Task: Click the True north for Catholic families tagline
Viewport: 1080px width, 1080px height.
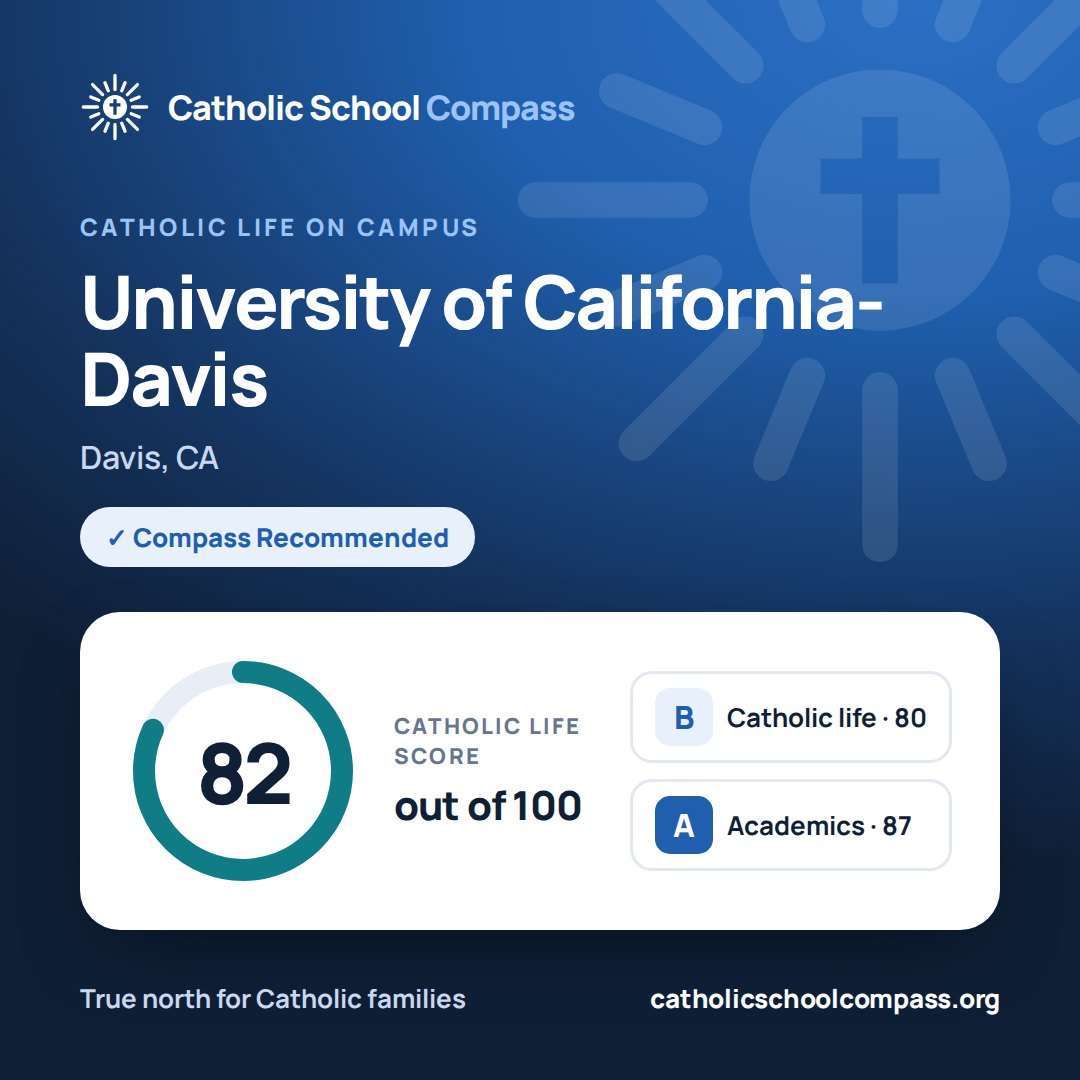Action: [x=273, y=999]
